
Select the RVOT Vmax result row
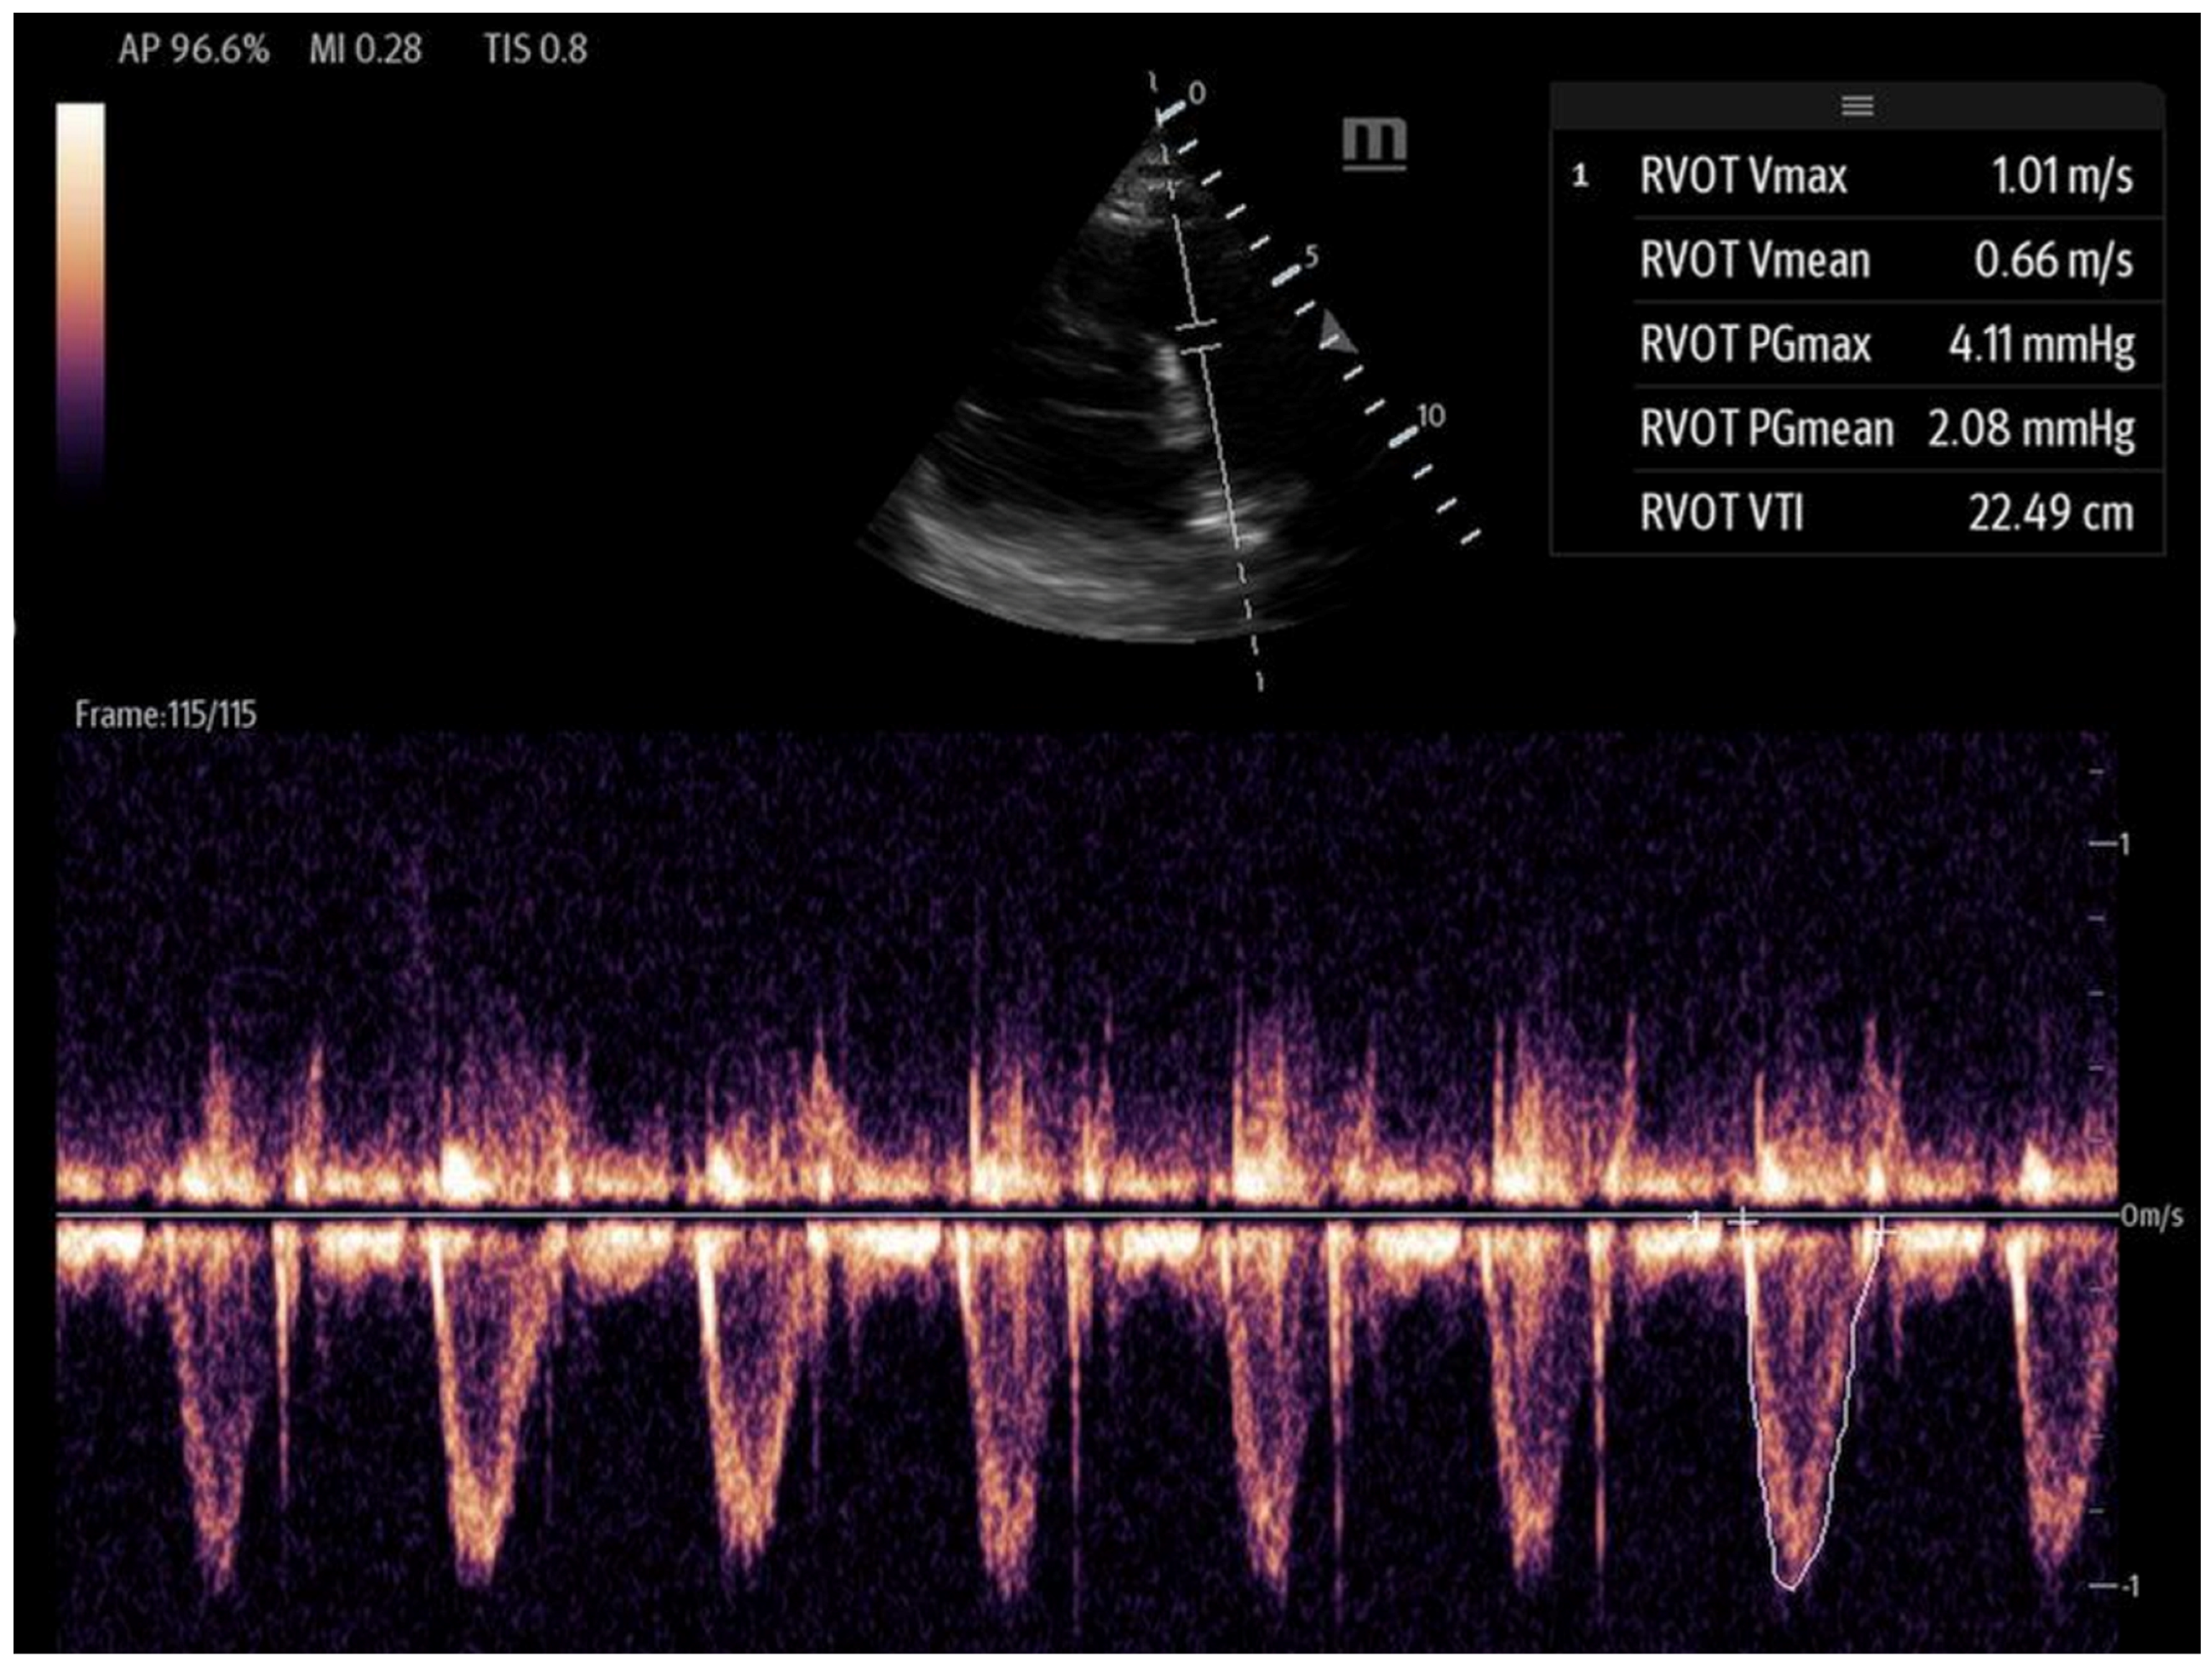(1885, 176)
